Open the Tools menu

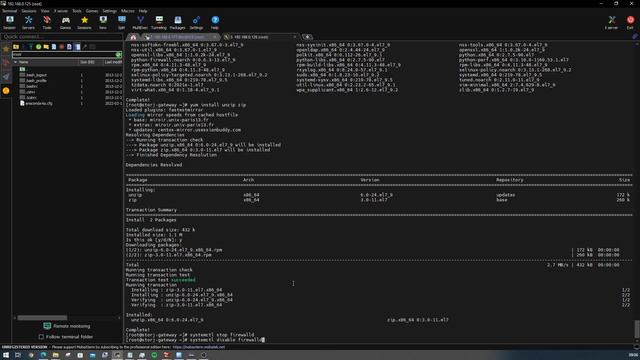(77, 11)
